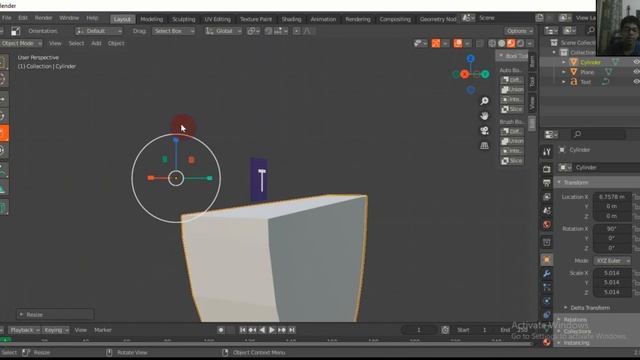
Task: Open the Modifiers wrench tab icon
Action: pos(547,273)
